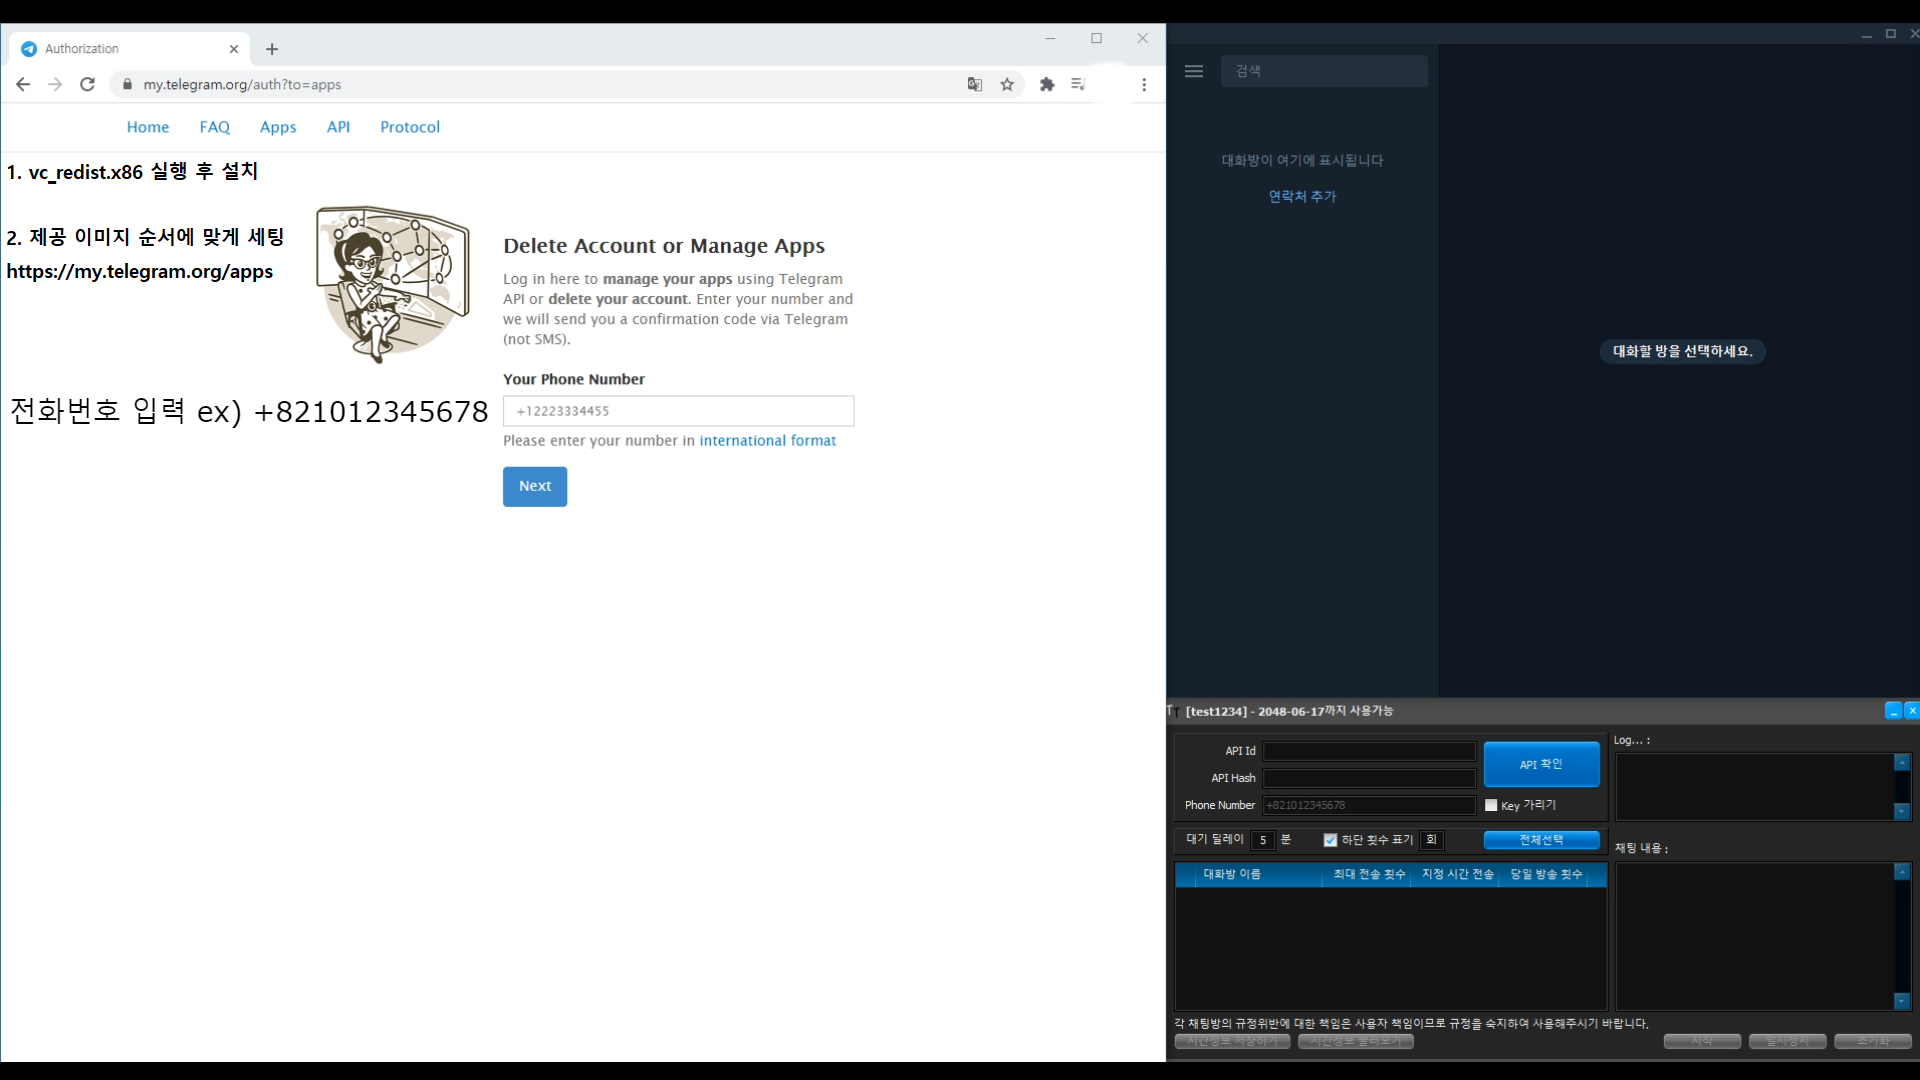Open Chrome's three-dot menu
This screenshot has width=1920, height=1080.
[x=1144, y=85]
